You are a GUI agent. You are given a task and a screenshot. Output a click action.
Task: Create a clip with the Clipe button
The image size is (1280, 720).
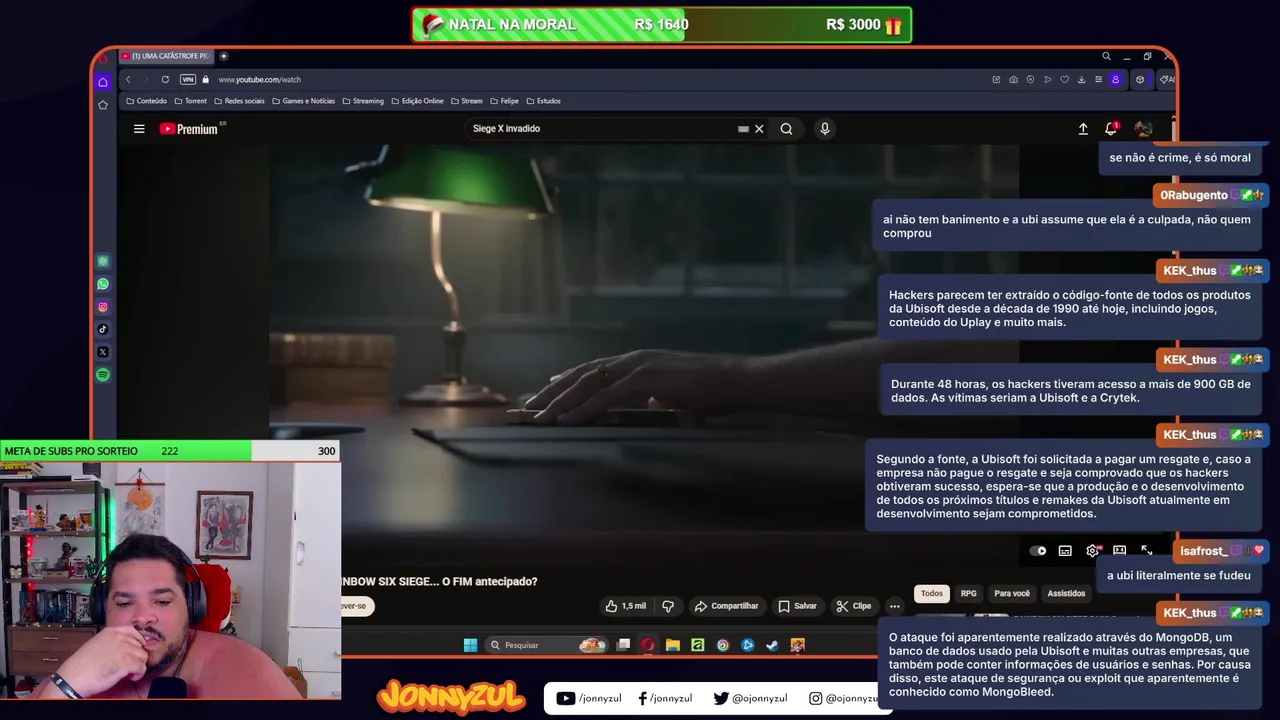(853, 606)
